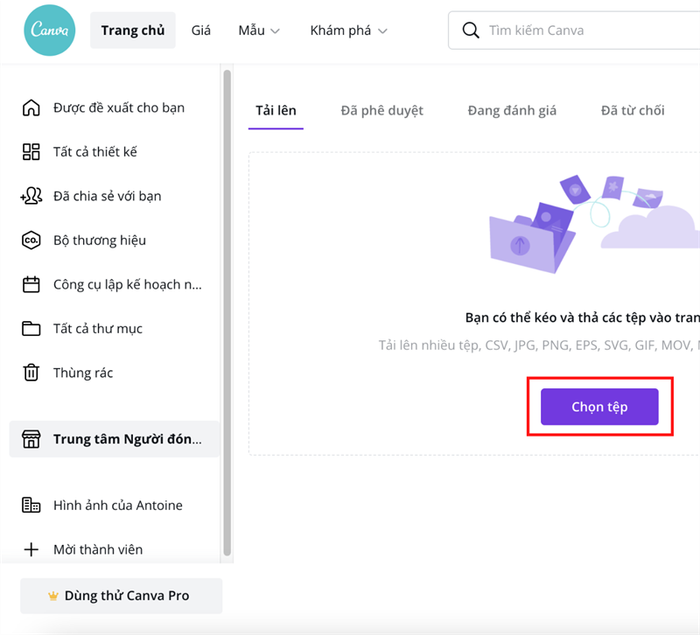Click the Tìm kiếm Canva search field
This screenshot has height=635, width=700.
click(x=574, y=30)
